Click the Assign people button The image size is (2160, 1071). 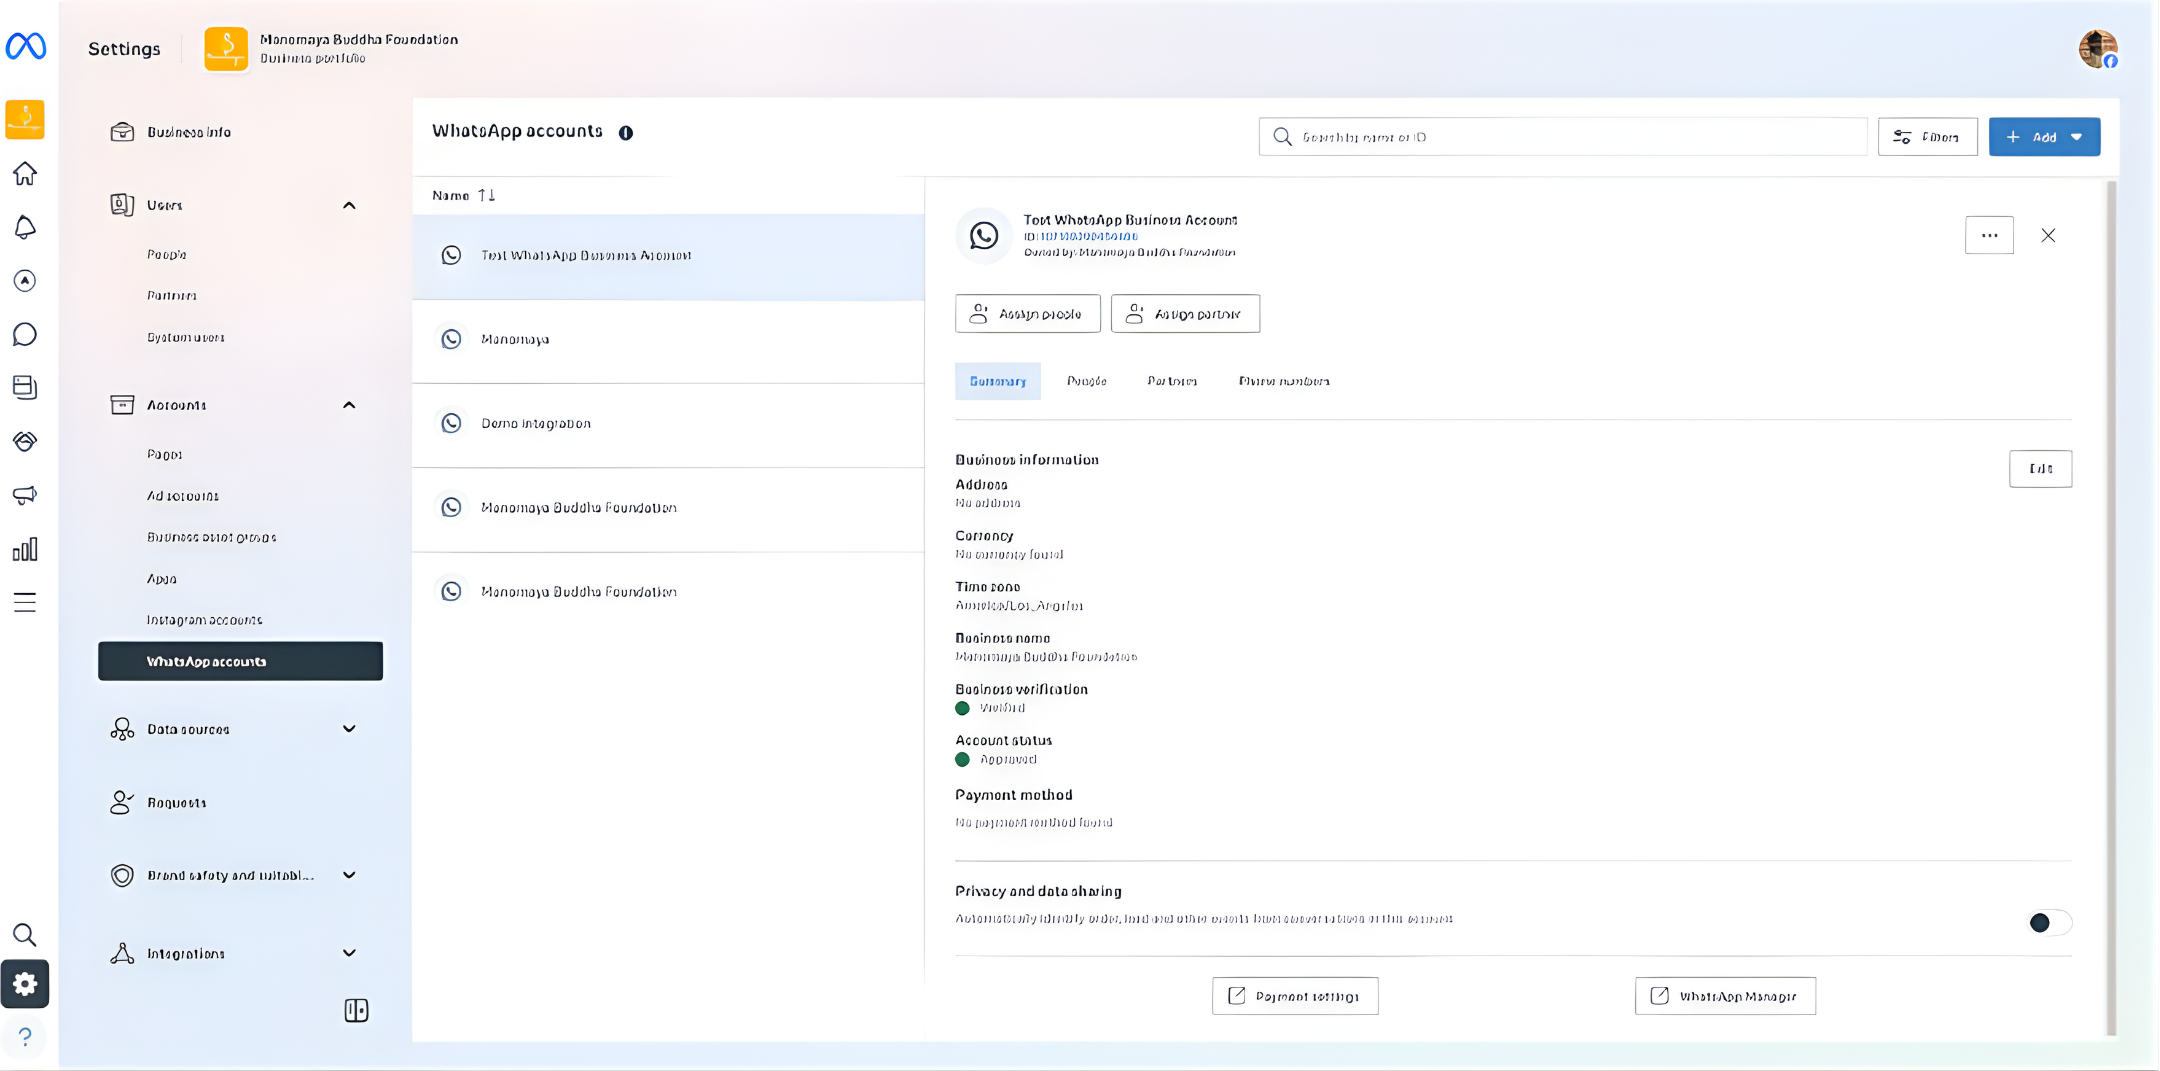(1027, 314)
